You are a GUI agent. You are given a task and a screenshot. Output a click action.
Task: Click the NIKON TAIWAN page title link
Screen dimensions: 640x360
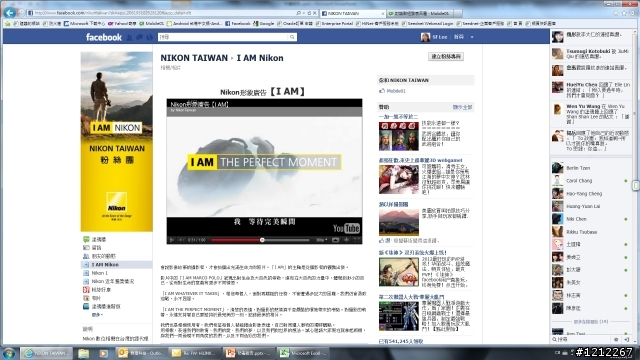tap(194, 58)
